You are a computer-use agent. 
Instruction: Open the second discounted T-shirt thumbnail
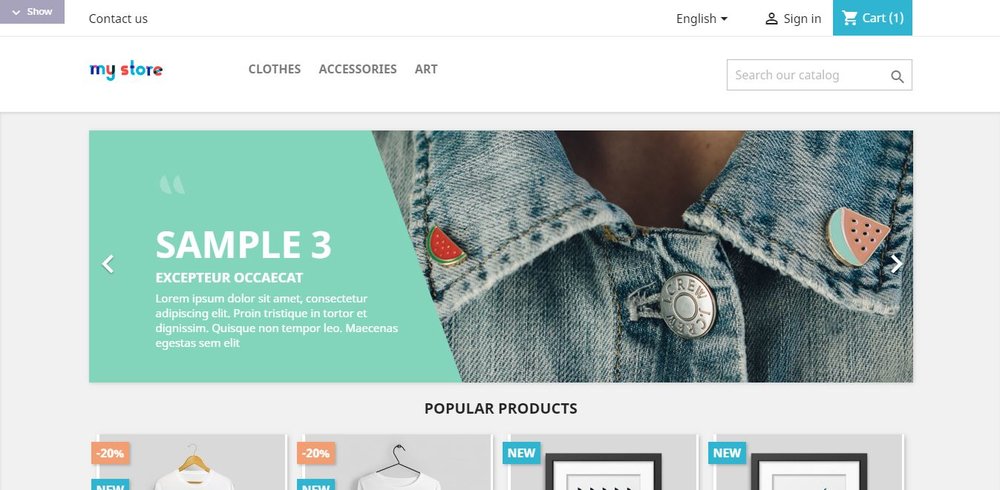tap(396, 463)
